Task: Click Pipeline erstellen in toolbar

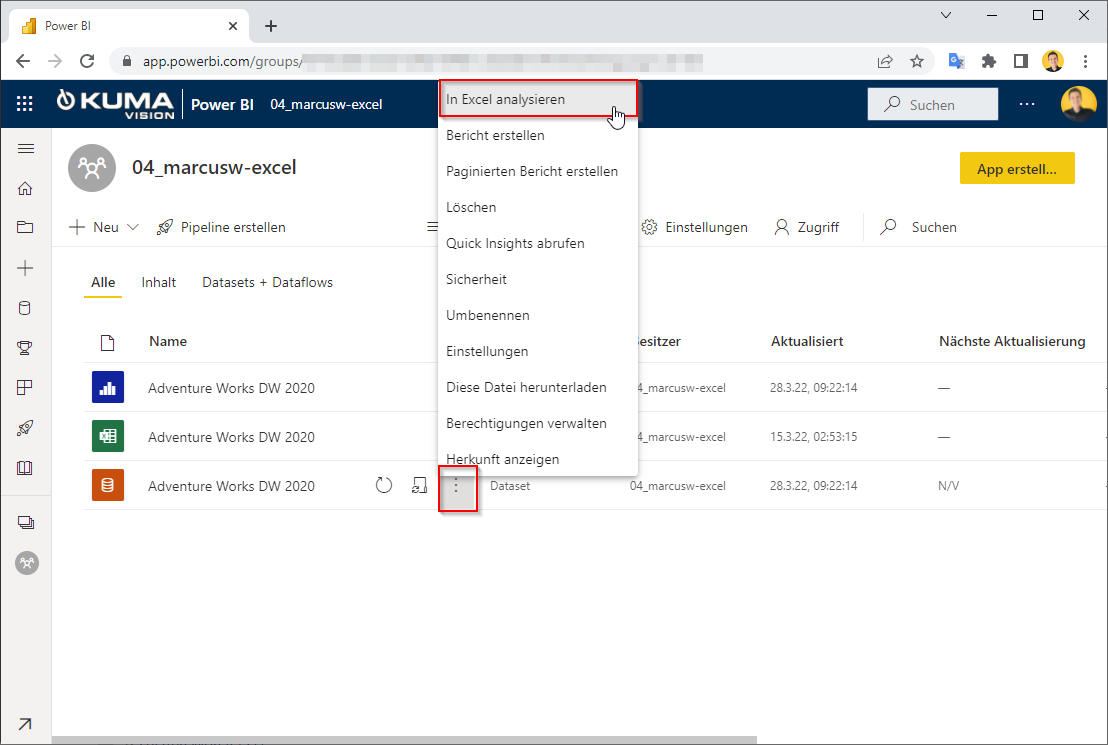Action: (221, 227)
